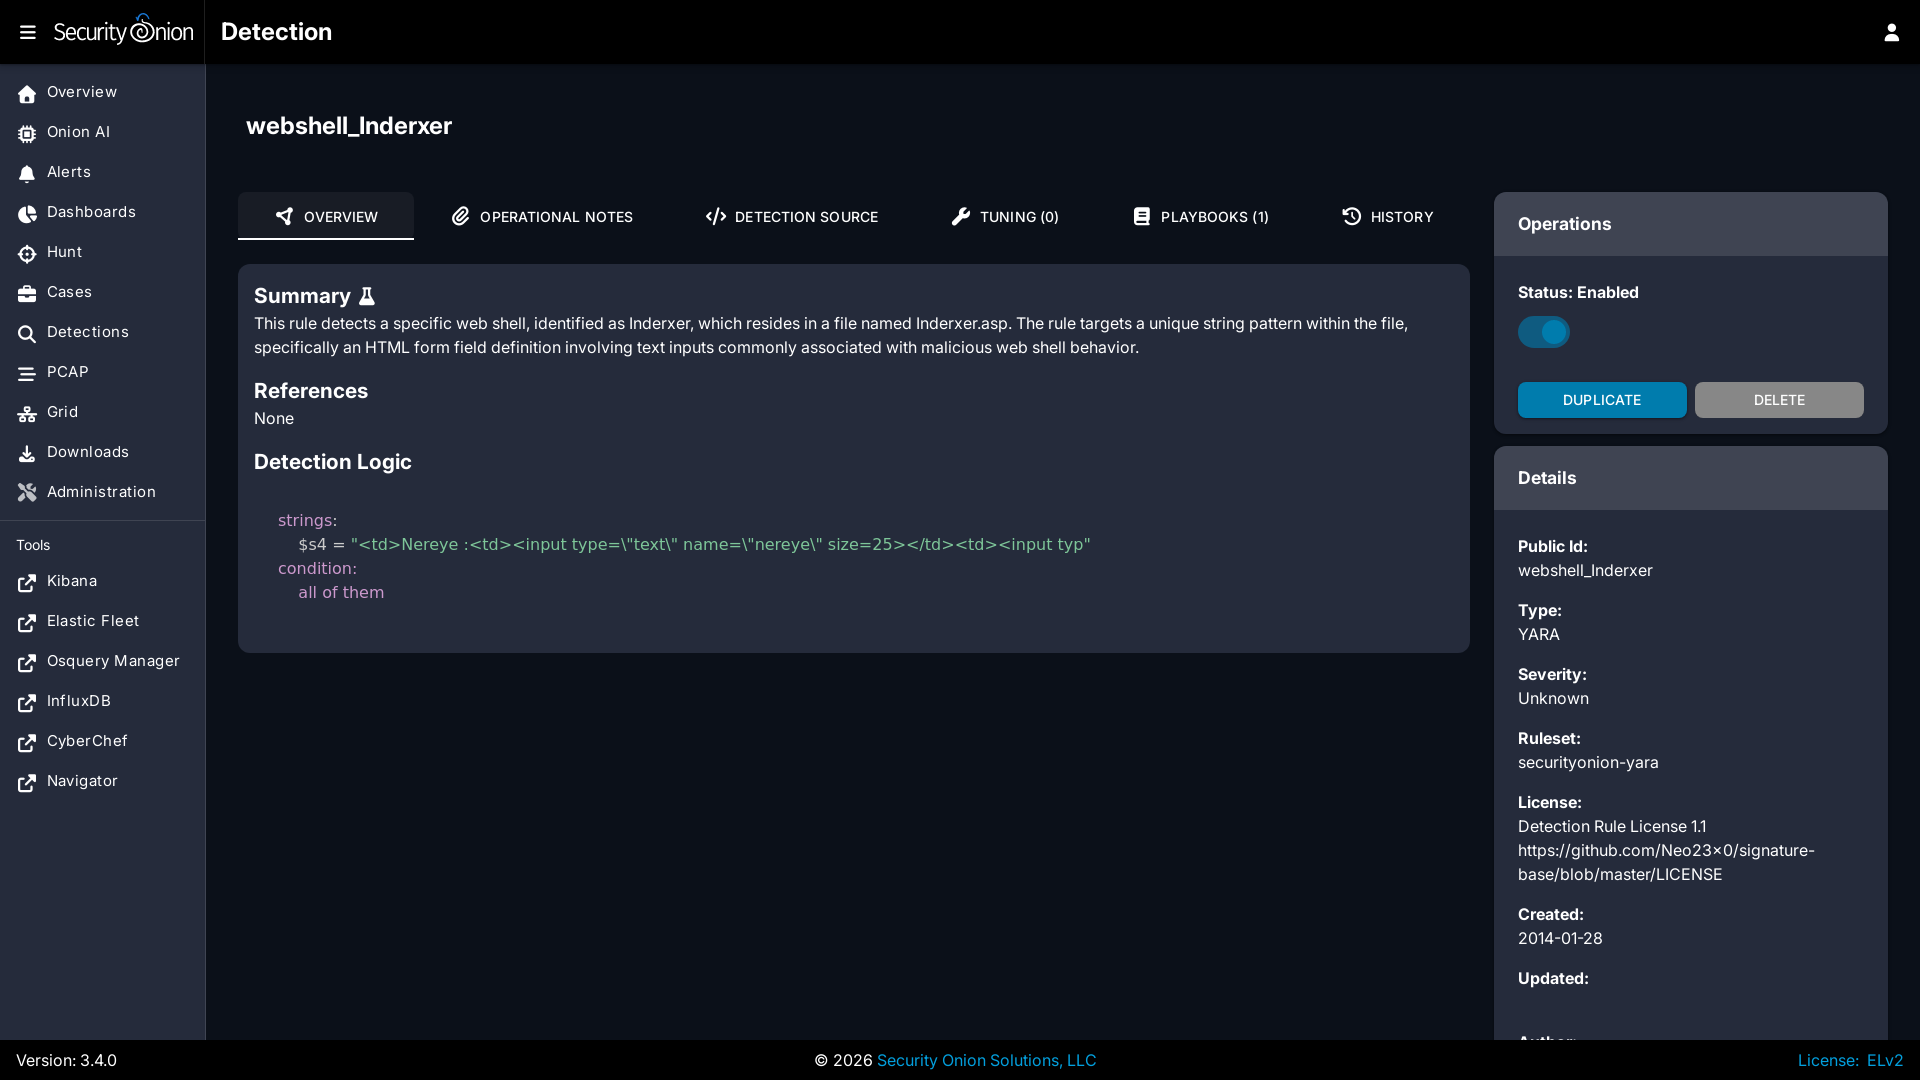This screenshot has height=1080, width=1920.
Task: Click the YARA type value
Action: click(1539, 634)
